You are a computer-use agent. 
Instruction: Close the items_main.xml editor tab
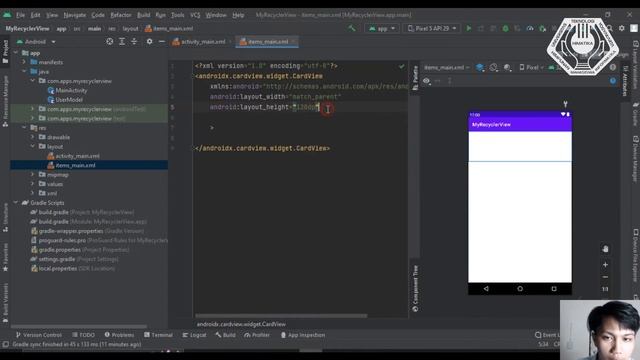[293, 41]
